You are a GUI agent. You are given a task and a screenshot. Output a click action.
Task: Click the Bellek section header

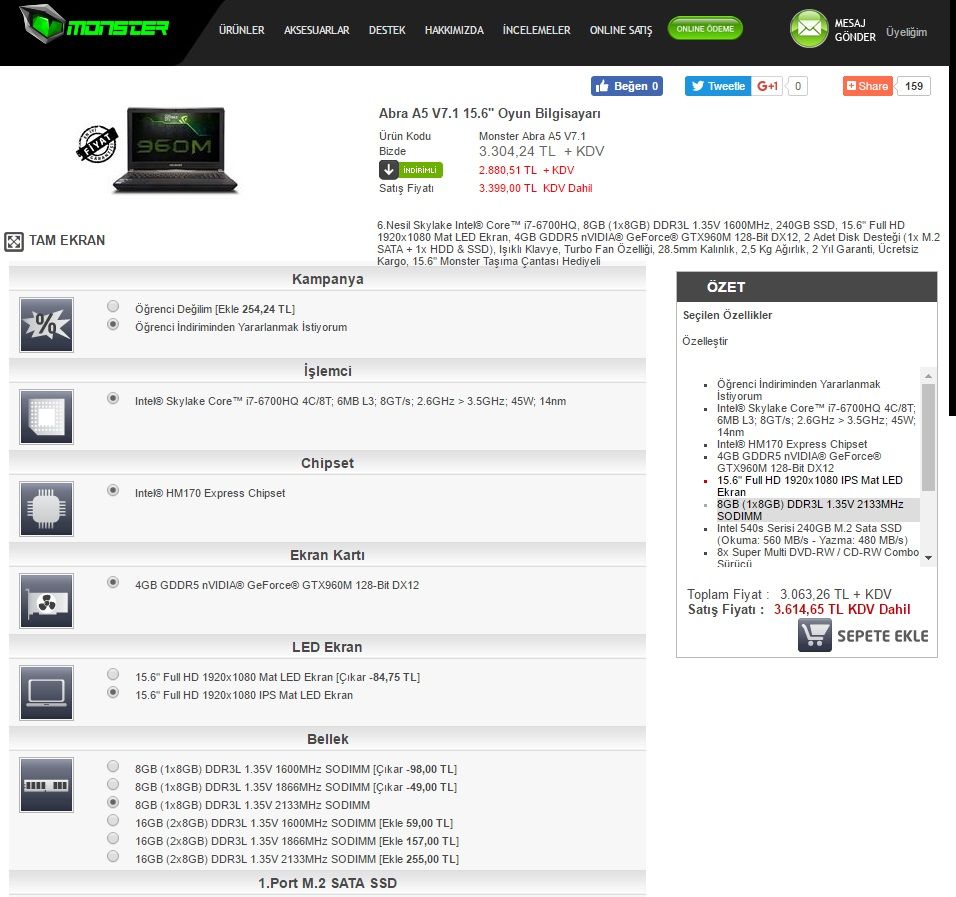coord(327,740)
